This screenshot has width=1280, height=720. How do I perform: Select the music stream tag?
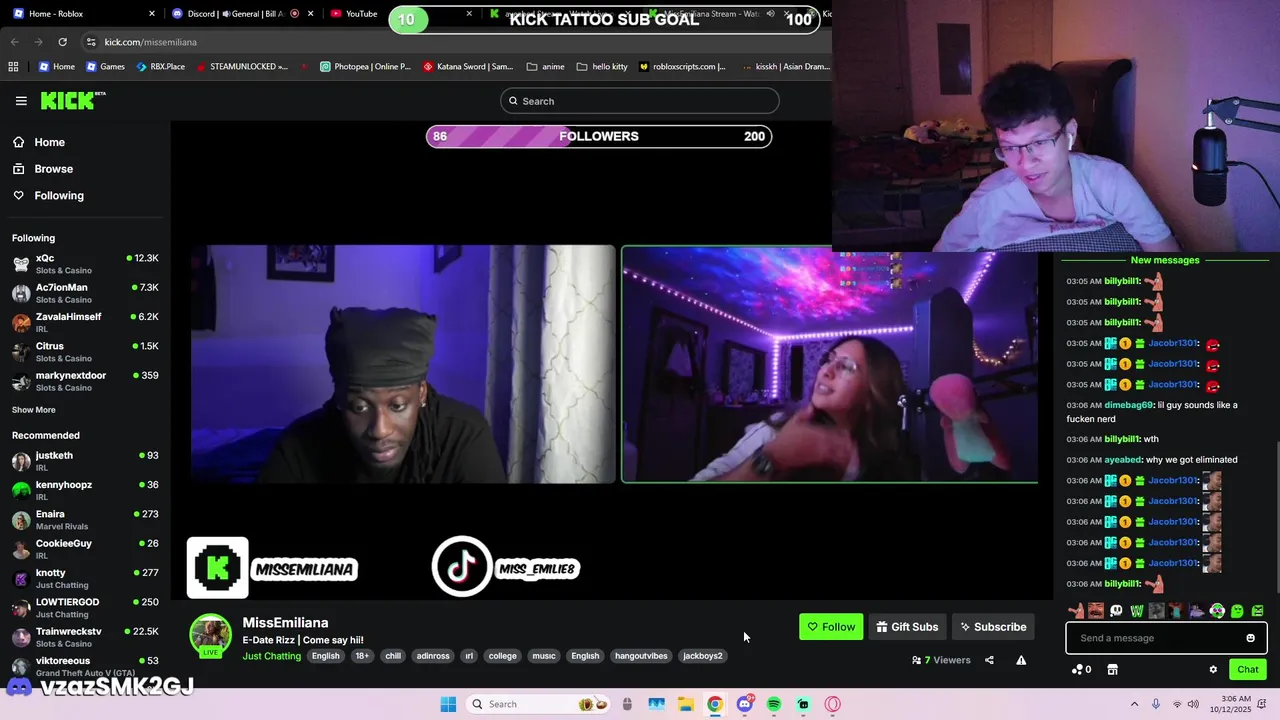[x=544, y=656]
